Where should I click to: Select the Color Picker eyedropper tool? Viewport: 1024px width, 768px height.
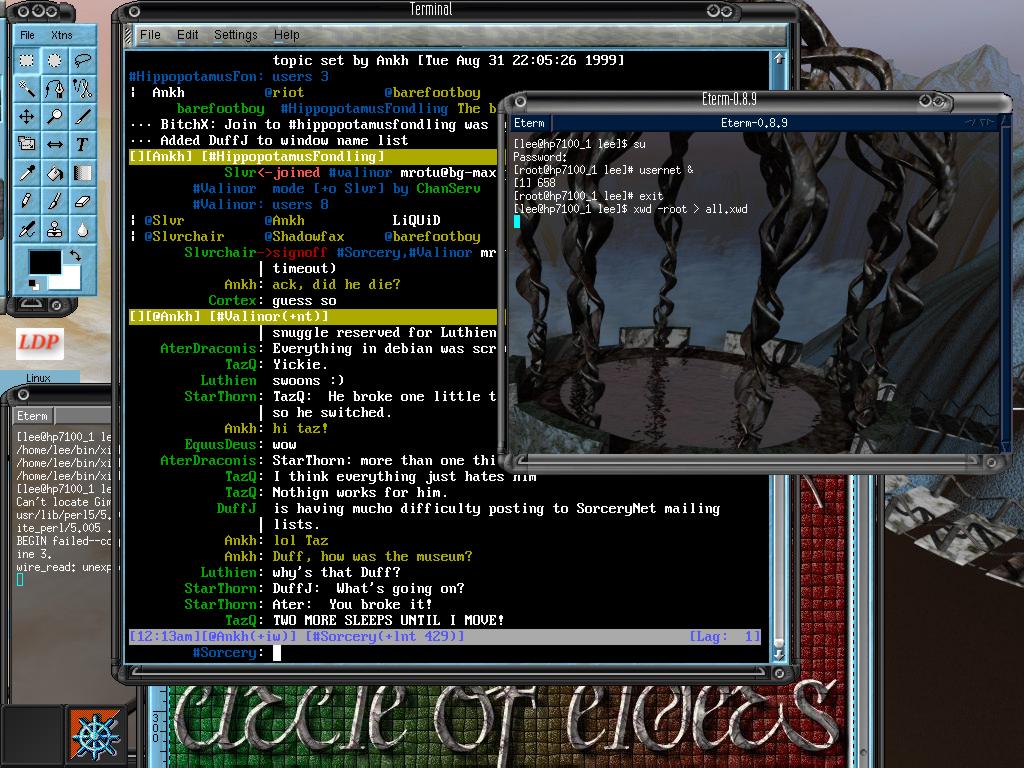click(x=27, y=173)
